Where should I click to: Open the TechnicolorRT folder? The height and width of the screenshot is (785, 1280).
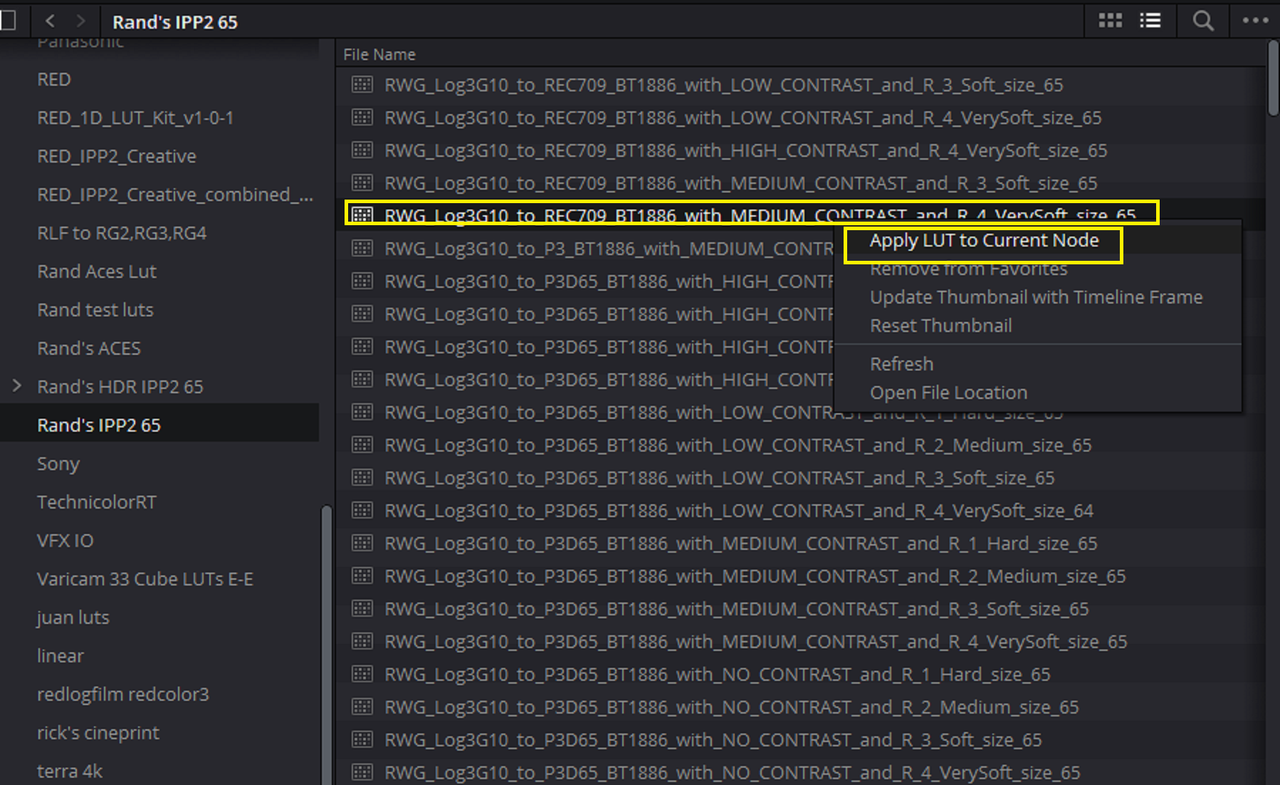[96, 502]
